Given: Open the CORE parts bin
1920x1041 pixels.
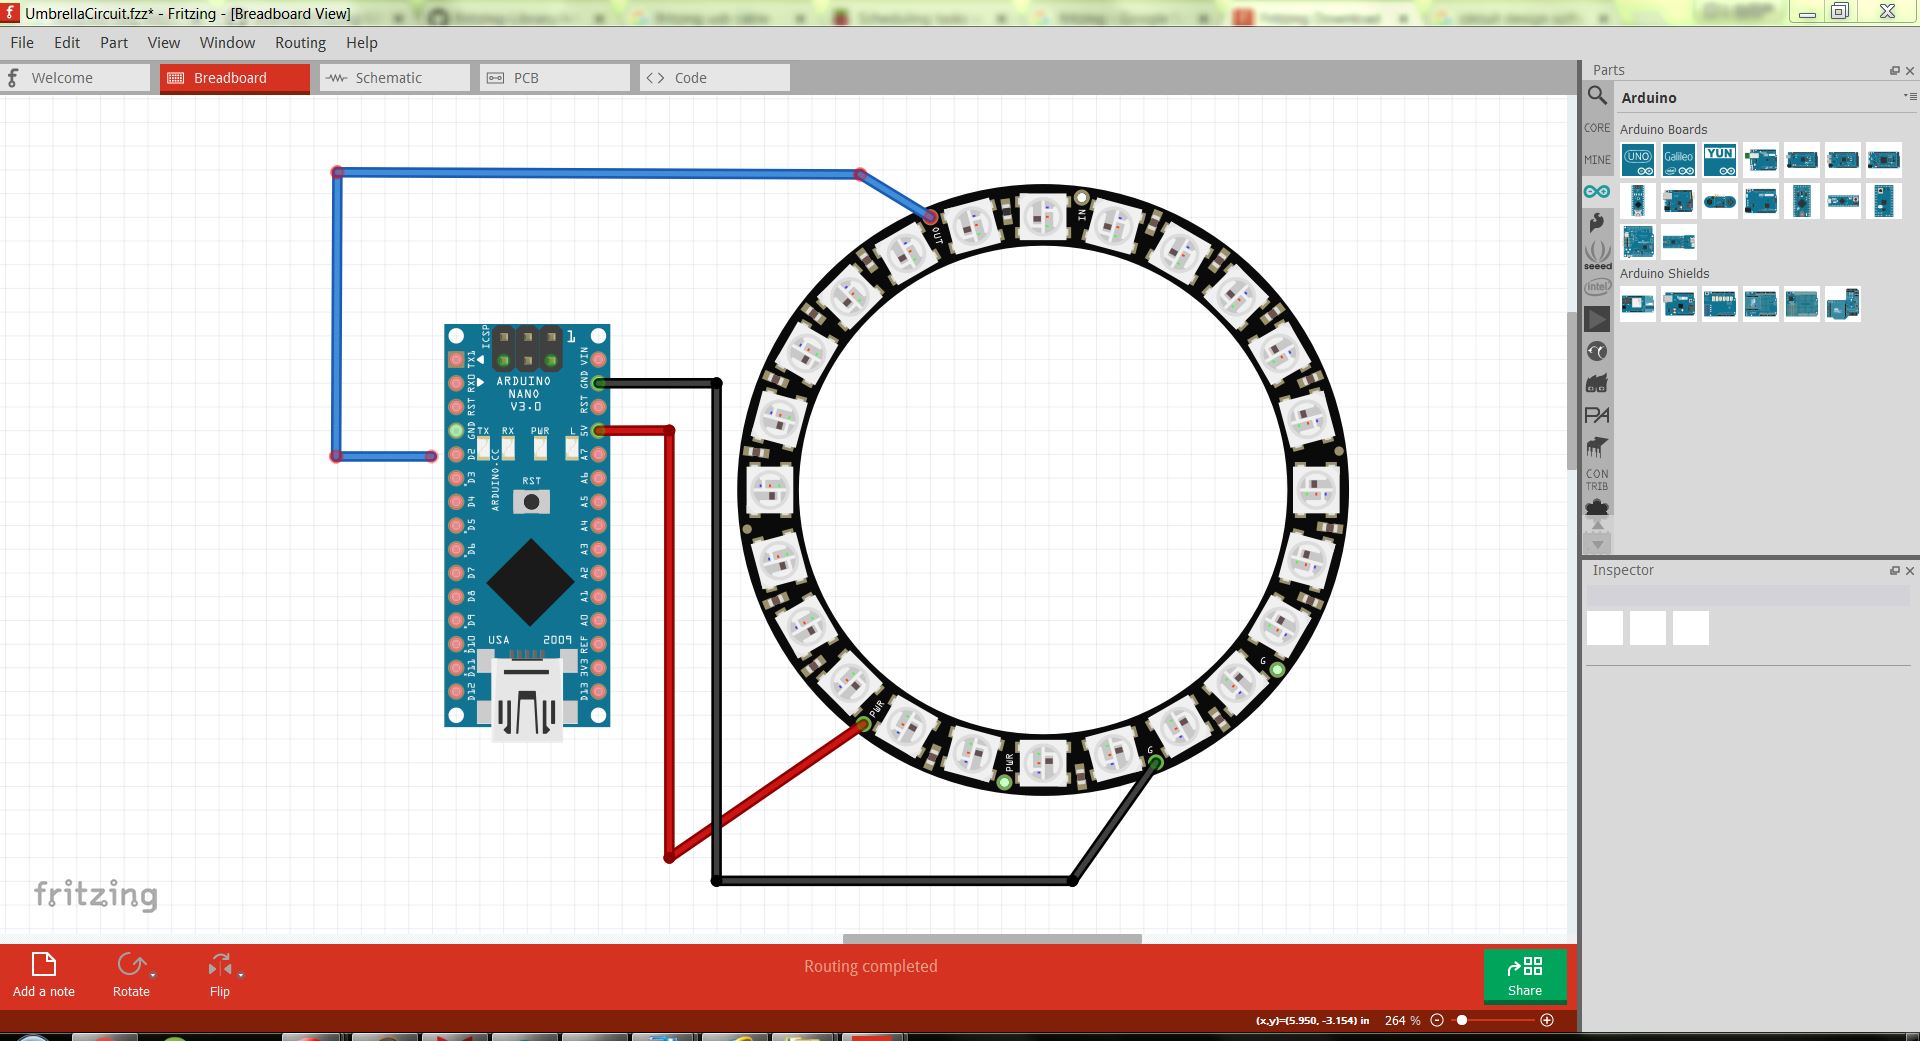Looking at the screenshot, I should [x=1597, y=128].
